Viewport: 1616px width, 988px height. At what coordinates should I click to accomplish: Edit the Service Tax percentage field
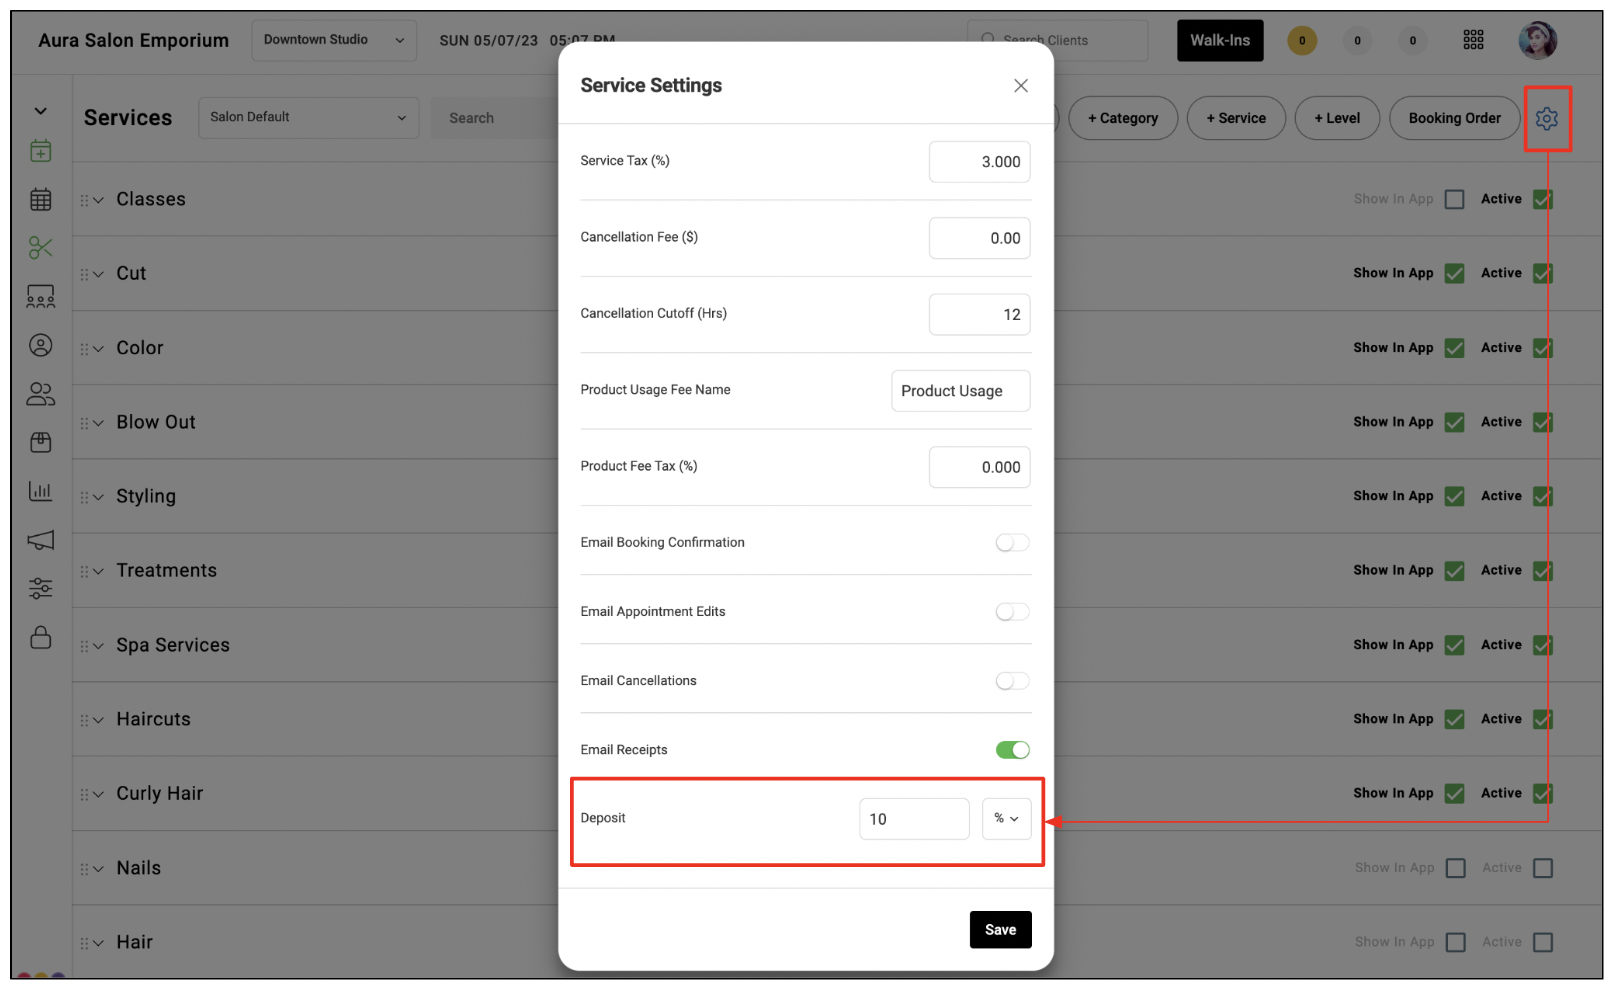(979, 162)
